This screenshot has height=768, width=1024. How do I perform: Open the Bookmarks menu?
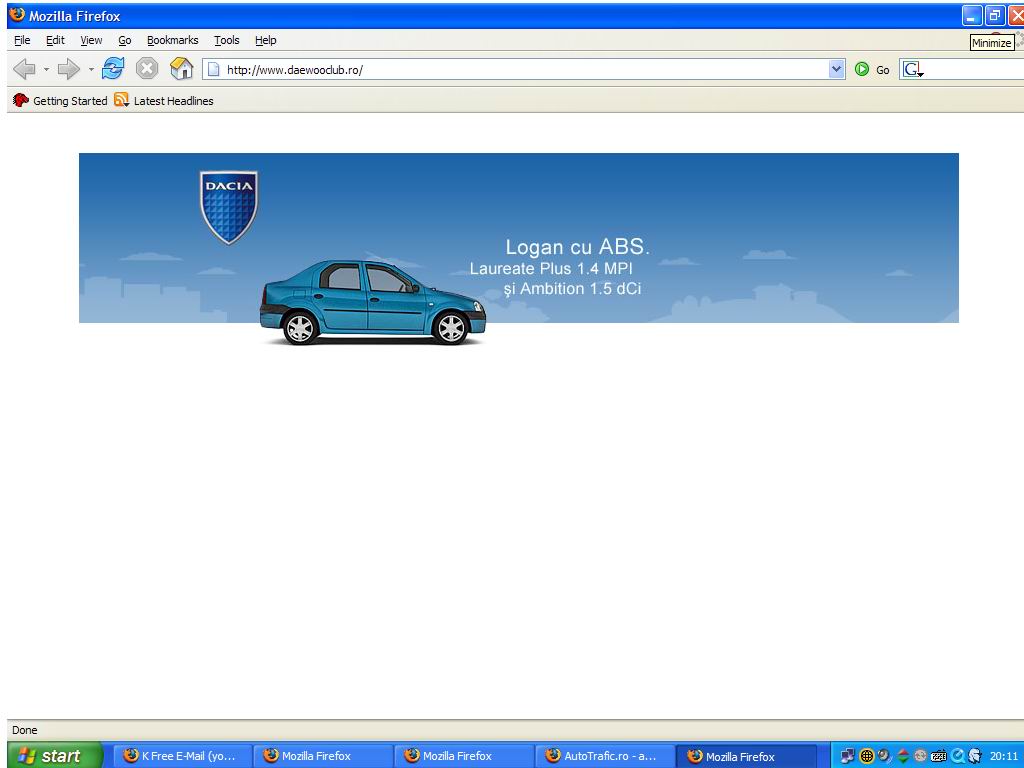[172, 40]
